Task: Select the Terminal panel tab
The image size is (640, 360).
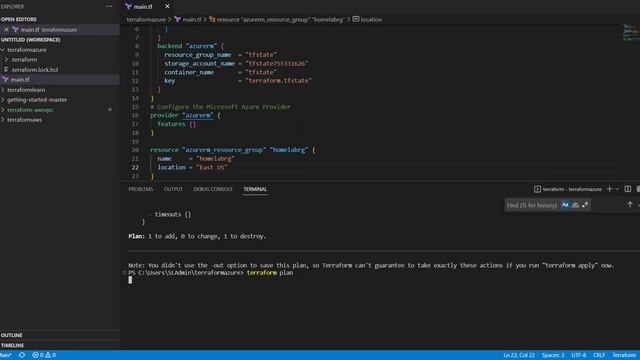Action: tap(255, 189)
